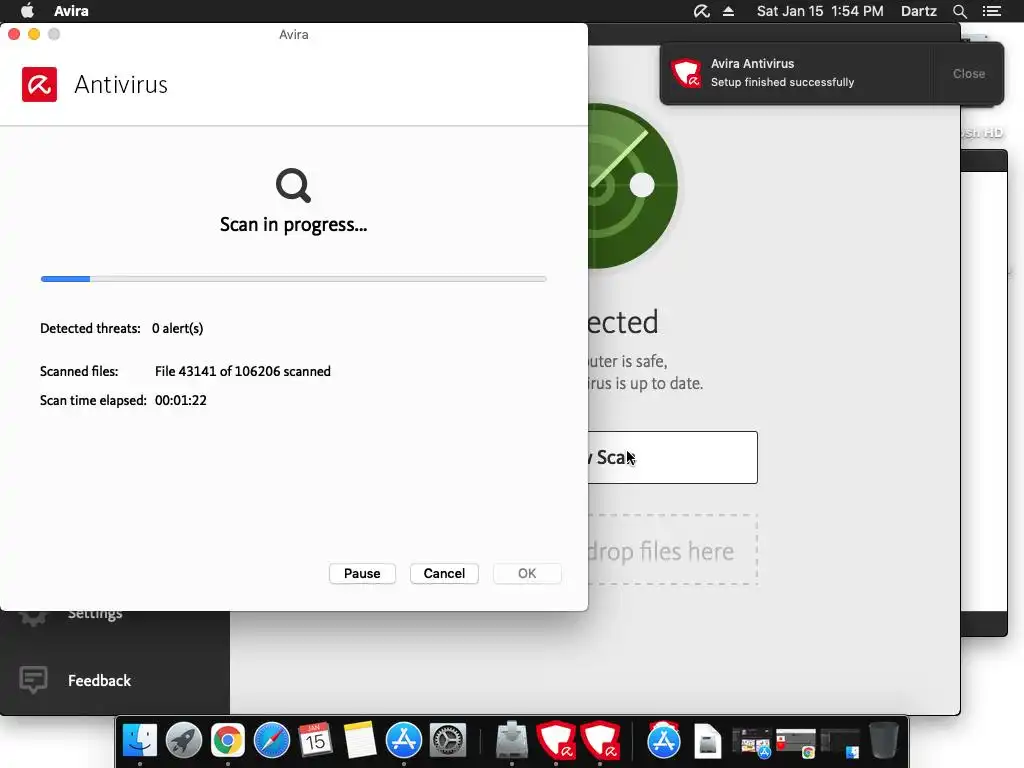Open Notification Center list icon
The image size is (1024, 768).
click(x=992, y=11)
